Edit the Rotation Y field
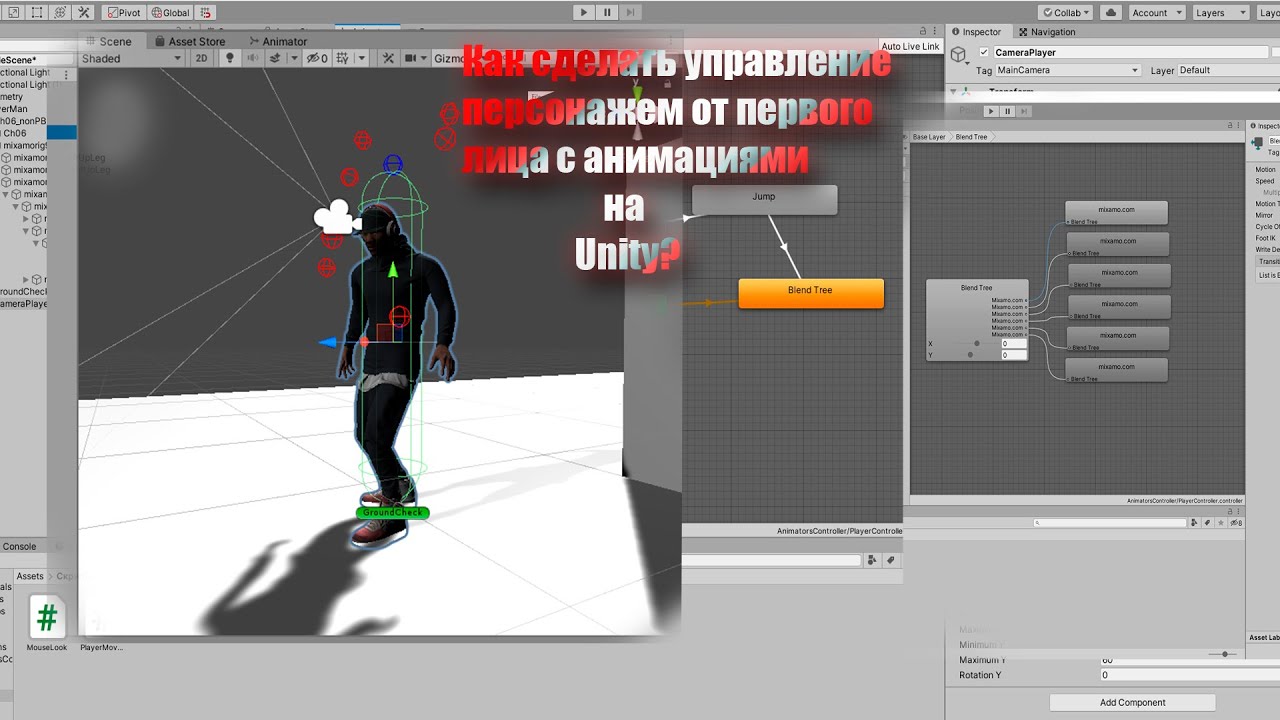Viewport: 1280px width, 720px height. (1190, 675)
